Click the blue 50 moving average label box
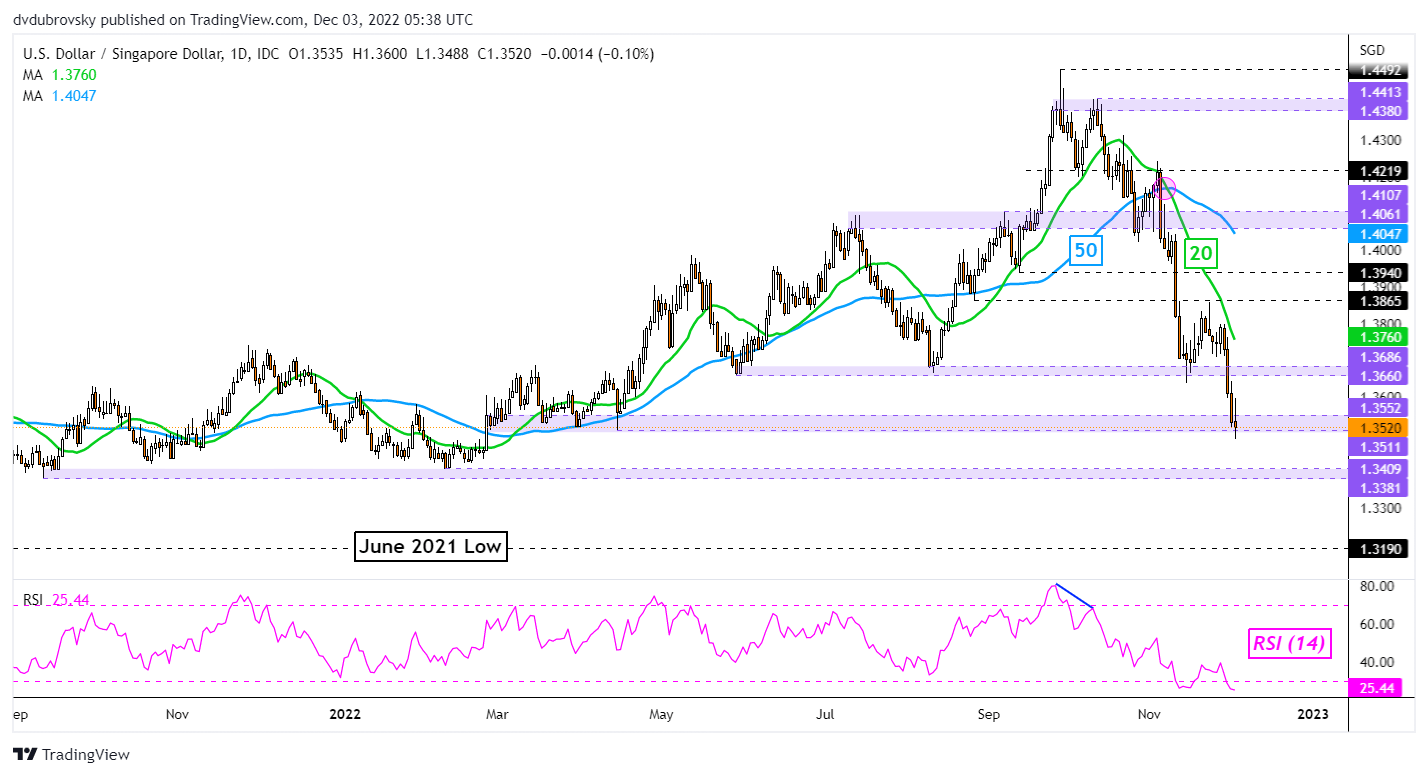Image resolution: width=1428 pixels, height=776 pixels. pos(1084,250)
